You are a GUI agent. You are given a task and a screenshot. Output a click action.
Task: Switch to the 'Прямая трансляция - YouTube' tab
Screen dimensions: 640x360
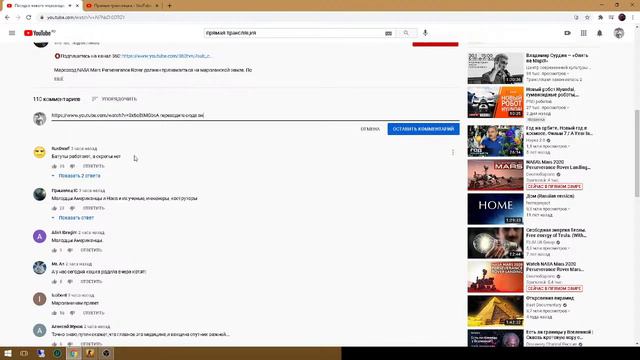122,6
